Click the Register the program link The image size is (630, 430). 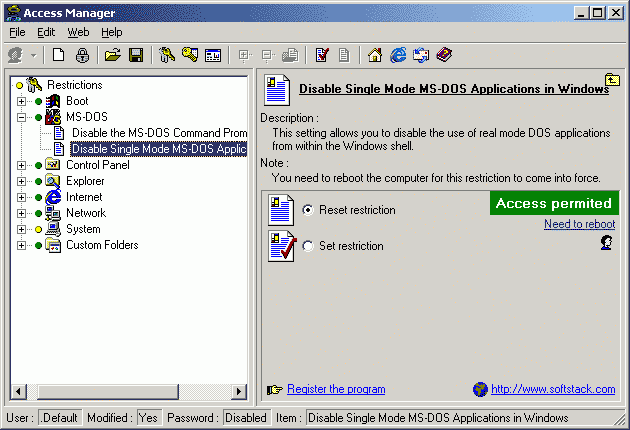(336, 389)
